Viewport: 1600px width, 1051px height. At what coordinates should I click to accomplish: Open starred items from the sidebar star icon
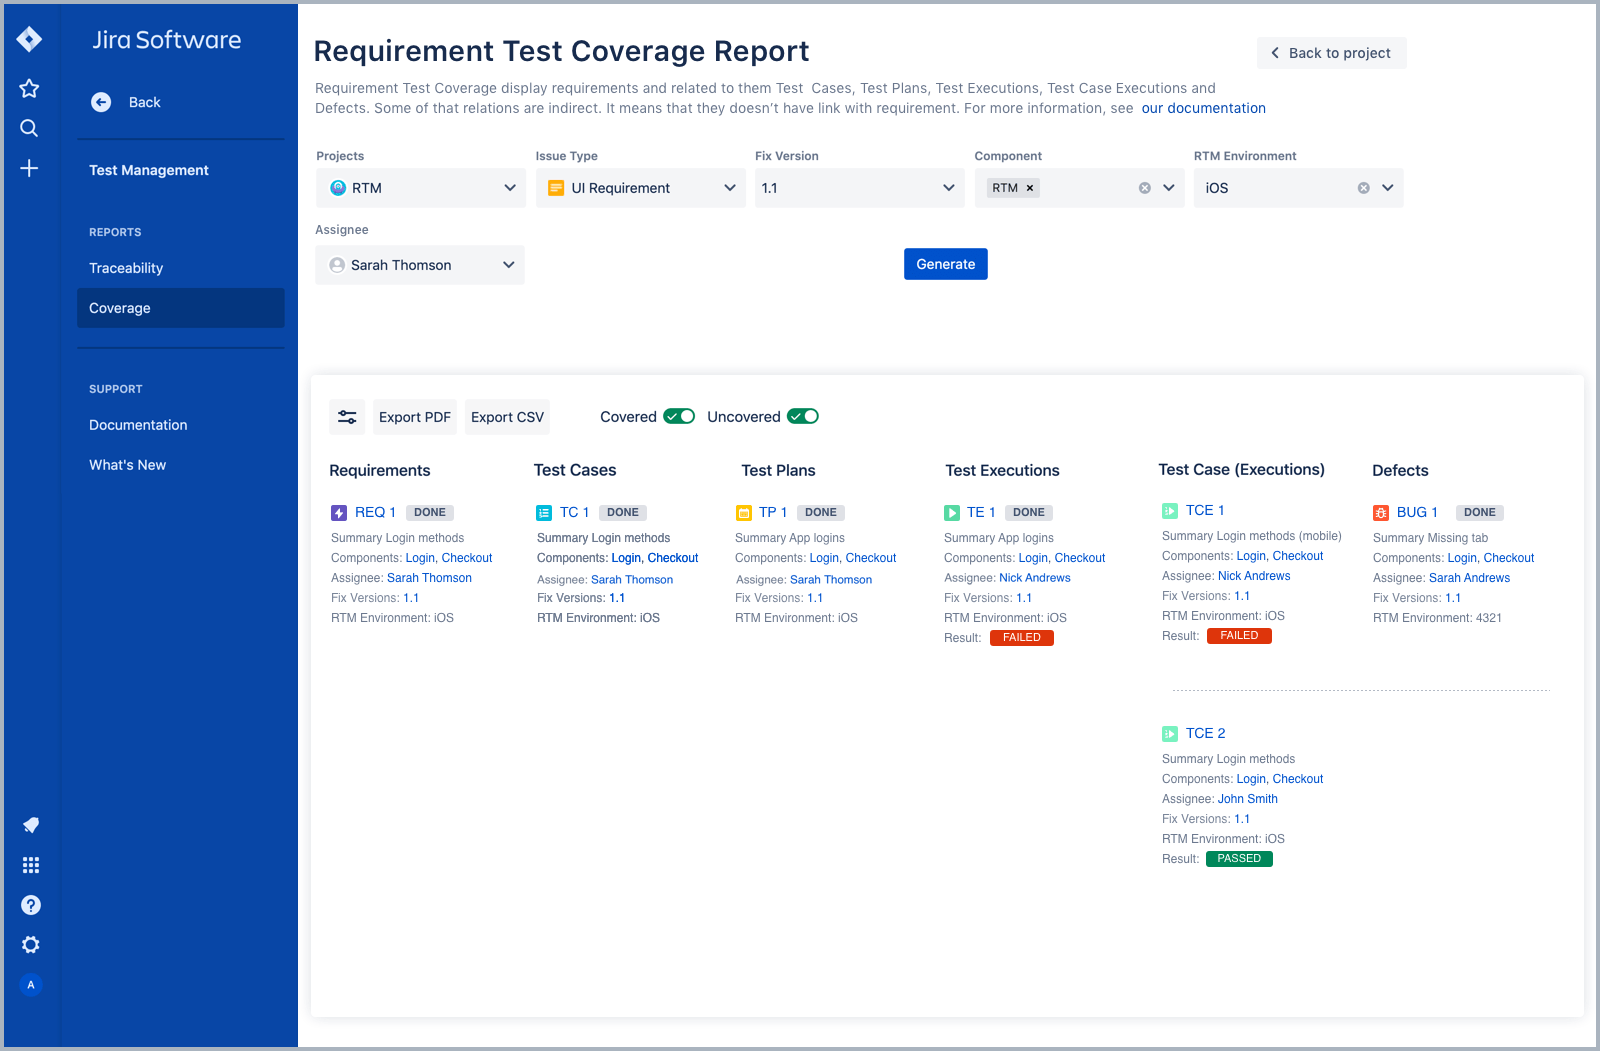coord(29,88)
